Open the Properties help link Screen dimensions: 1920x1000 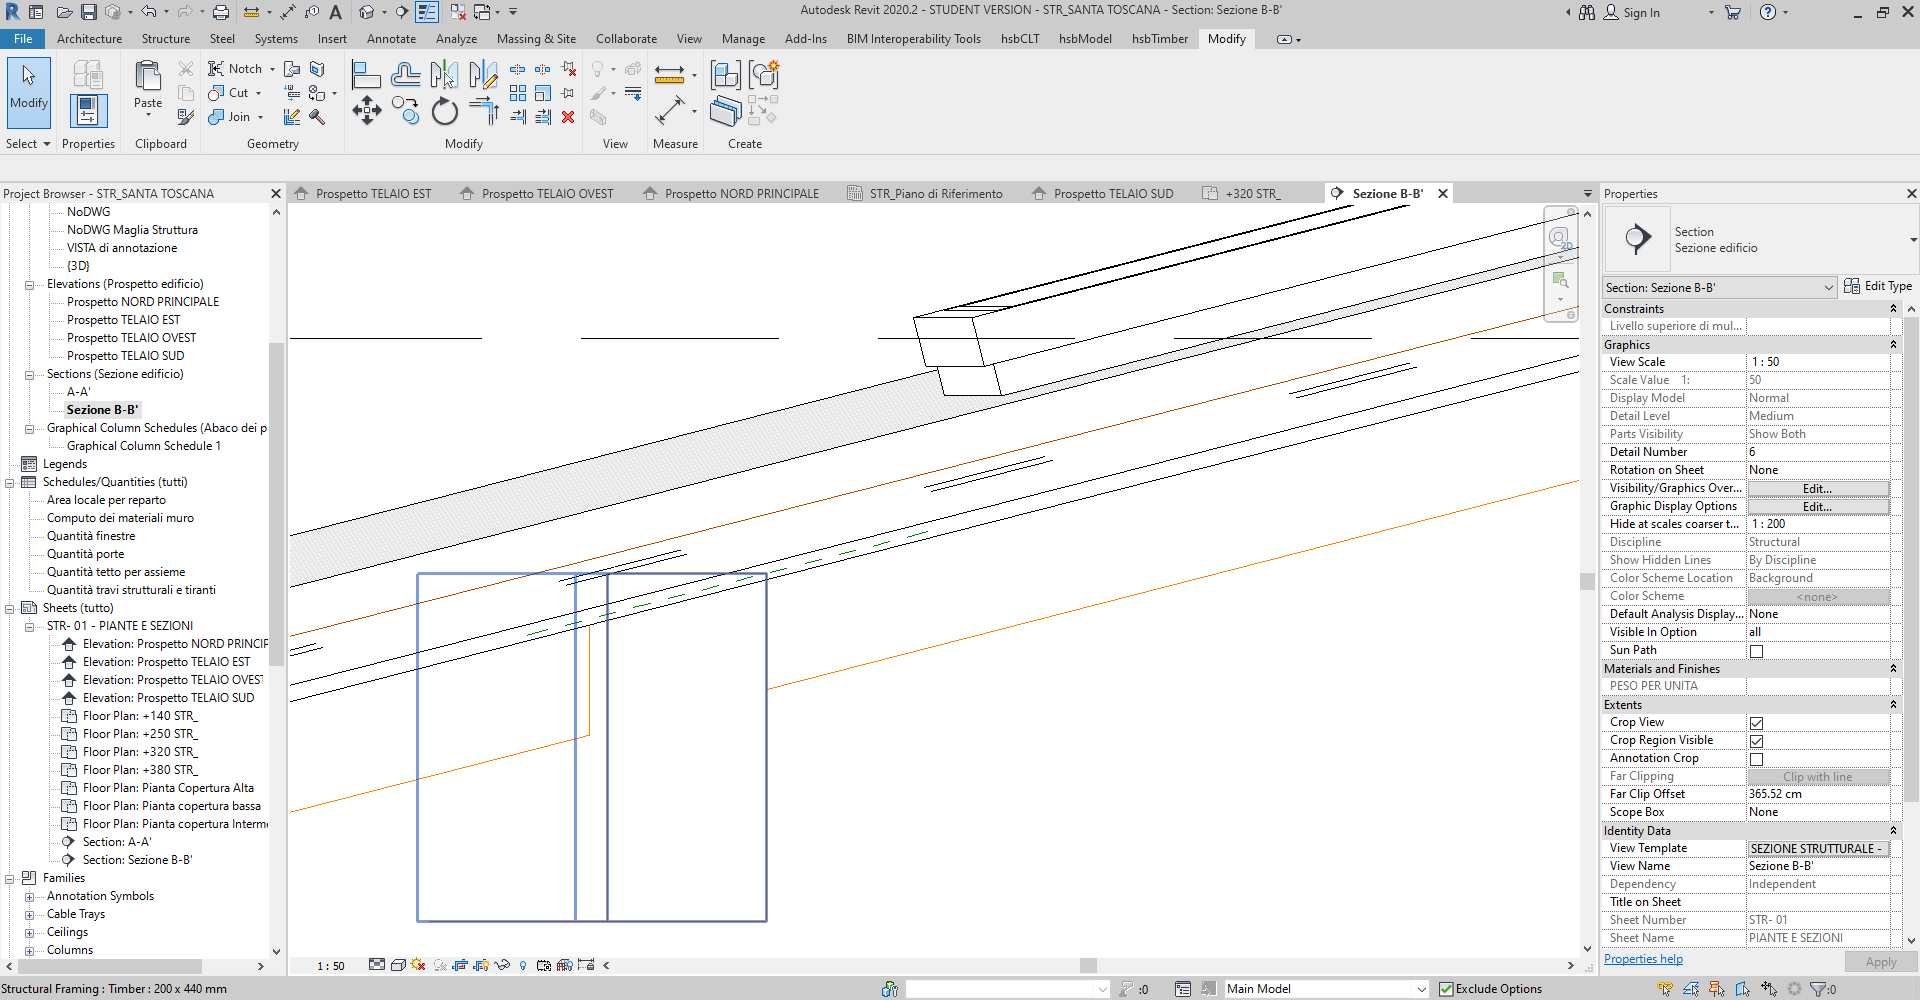click(x=1642, y=958)
